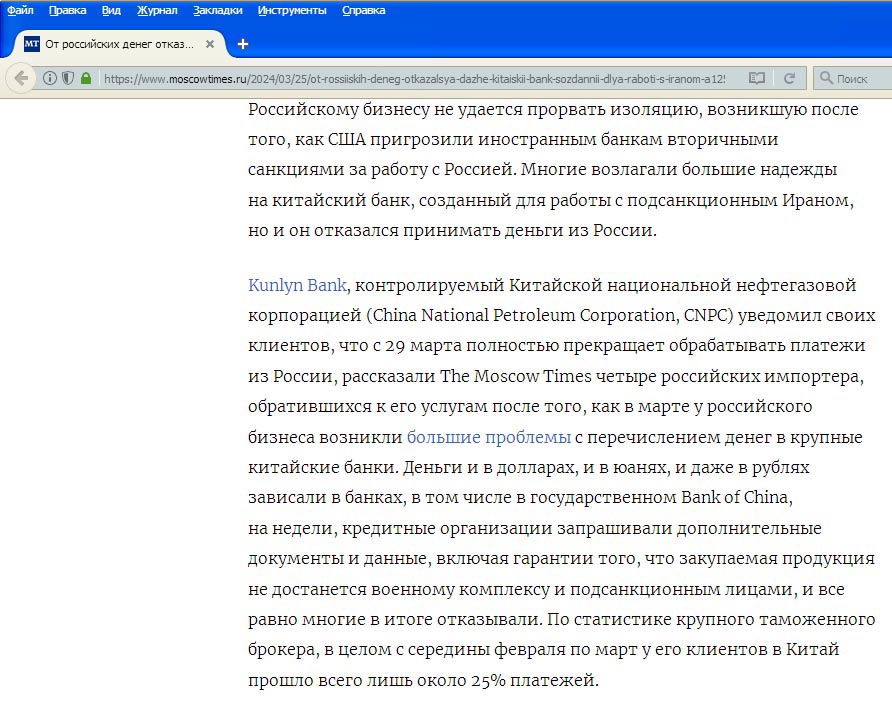Open tracking protection shield

[68, 78]
